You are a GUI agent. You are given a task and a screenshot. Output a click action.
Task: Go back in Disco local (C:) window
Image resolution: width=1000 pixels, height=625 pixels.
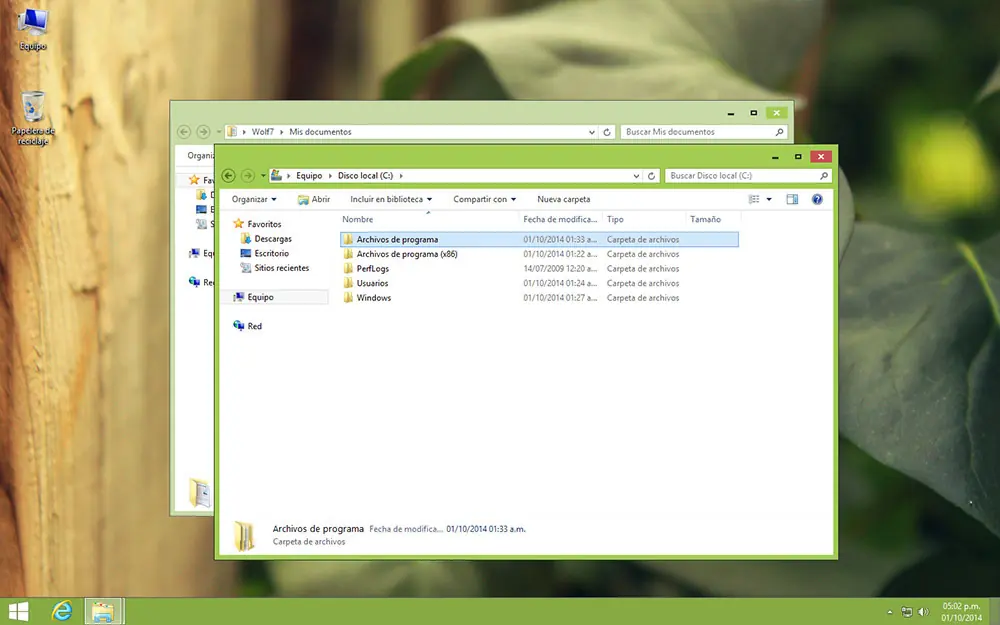coord(228,175)
